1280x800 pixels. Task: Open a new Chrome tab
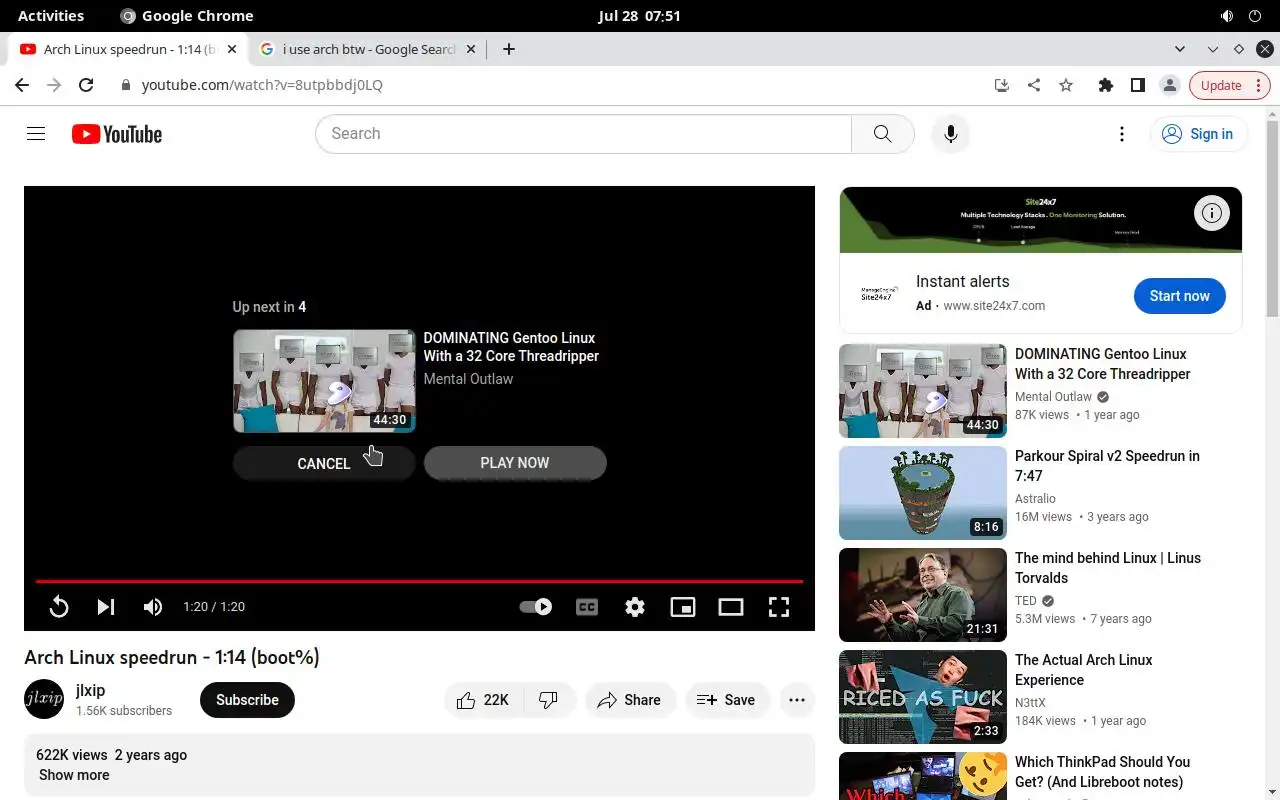[x=509, y=49]
